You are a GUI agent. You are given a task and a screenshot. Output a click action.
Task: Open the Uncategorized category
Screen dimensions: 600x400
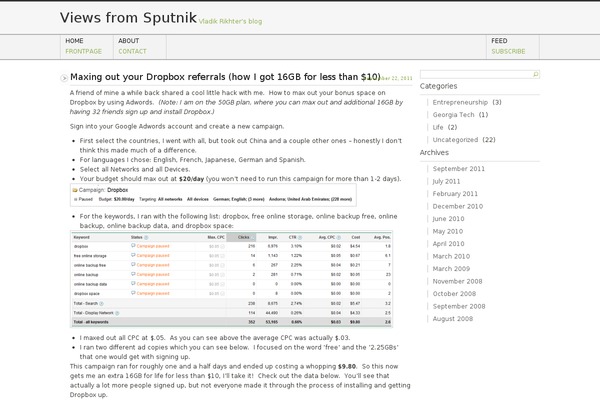(455, 140)
